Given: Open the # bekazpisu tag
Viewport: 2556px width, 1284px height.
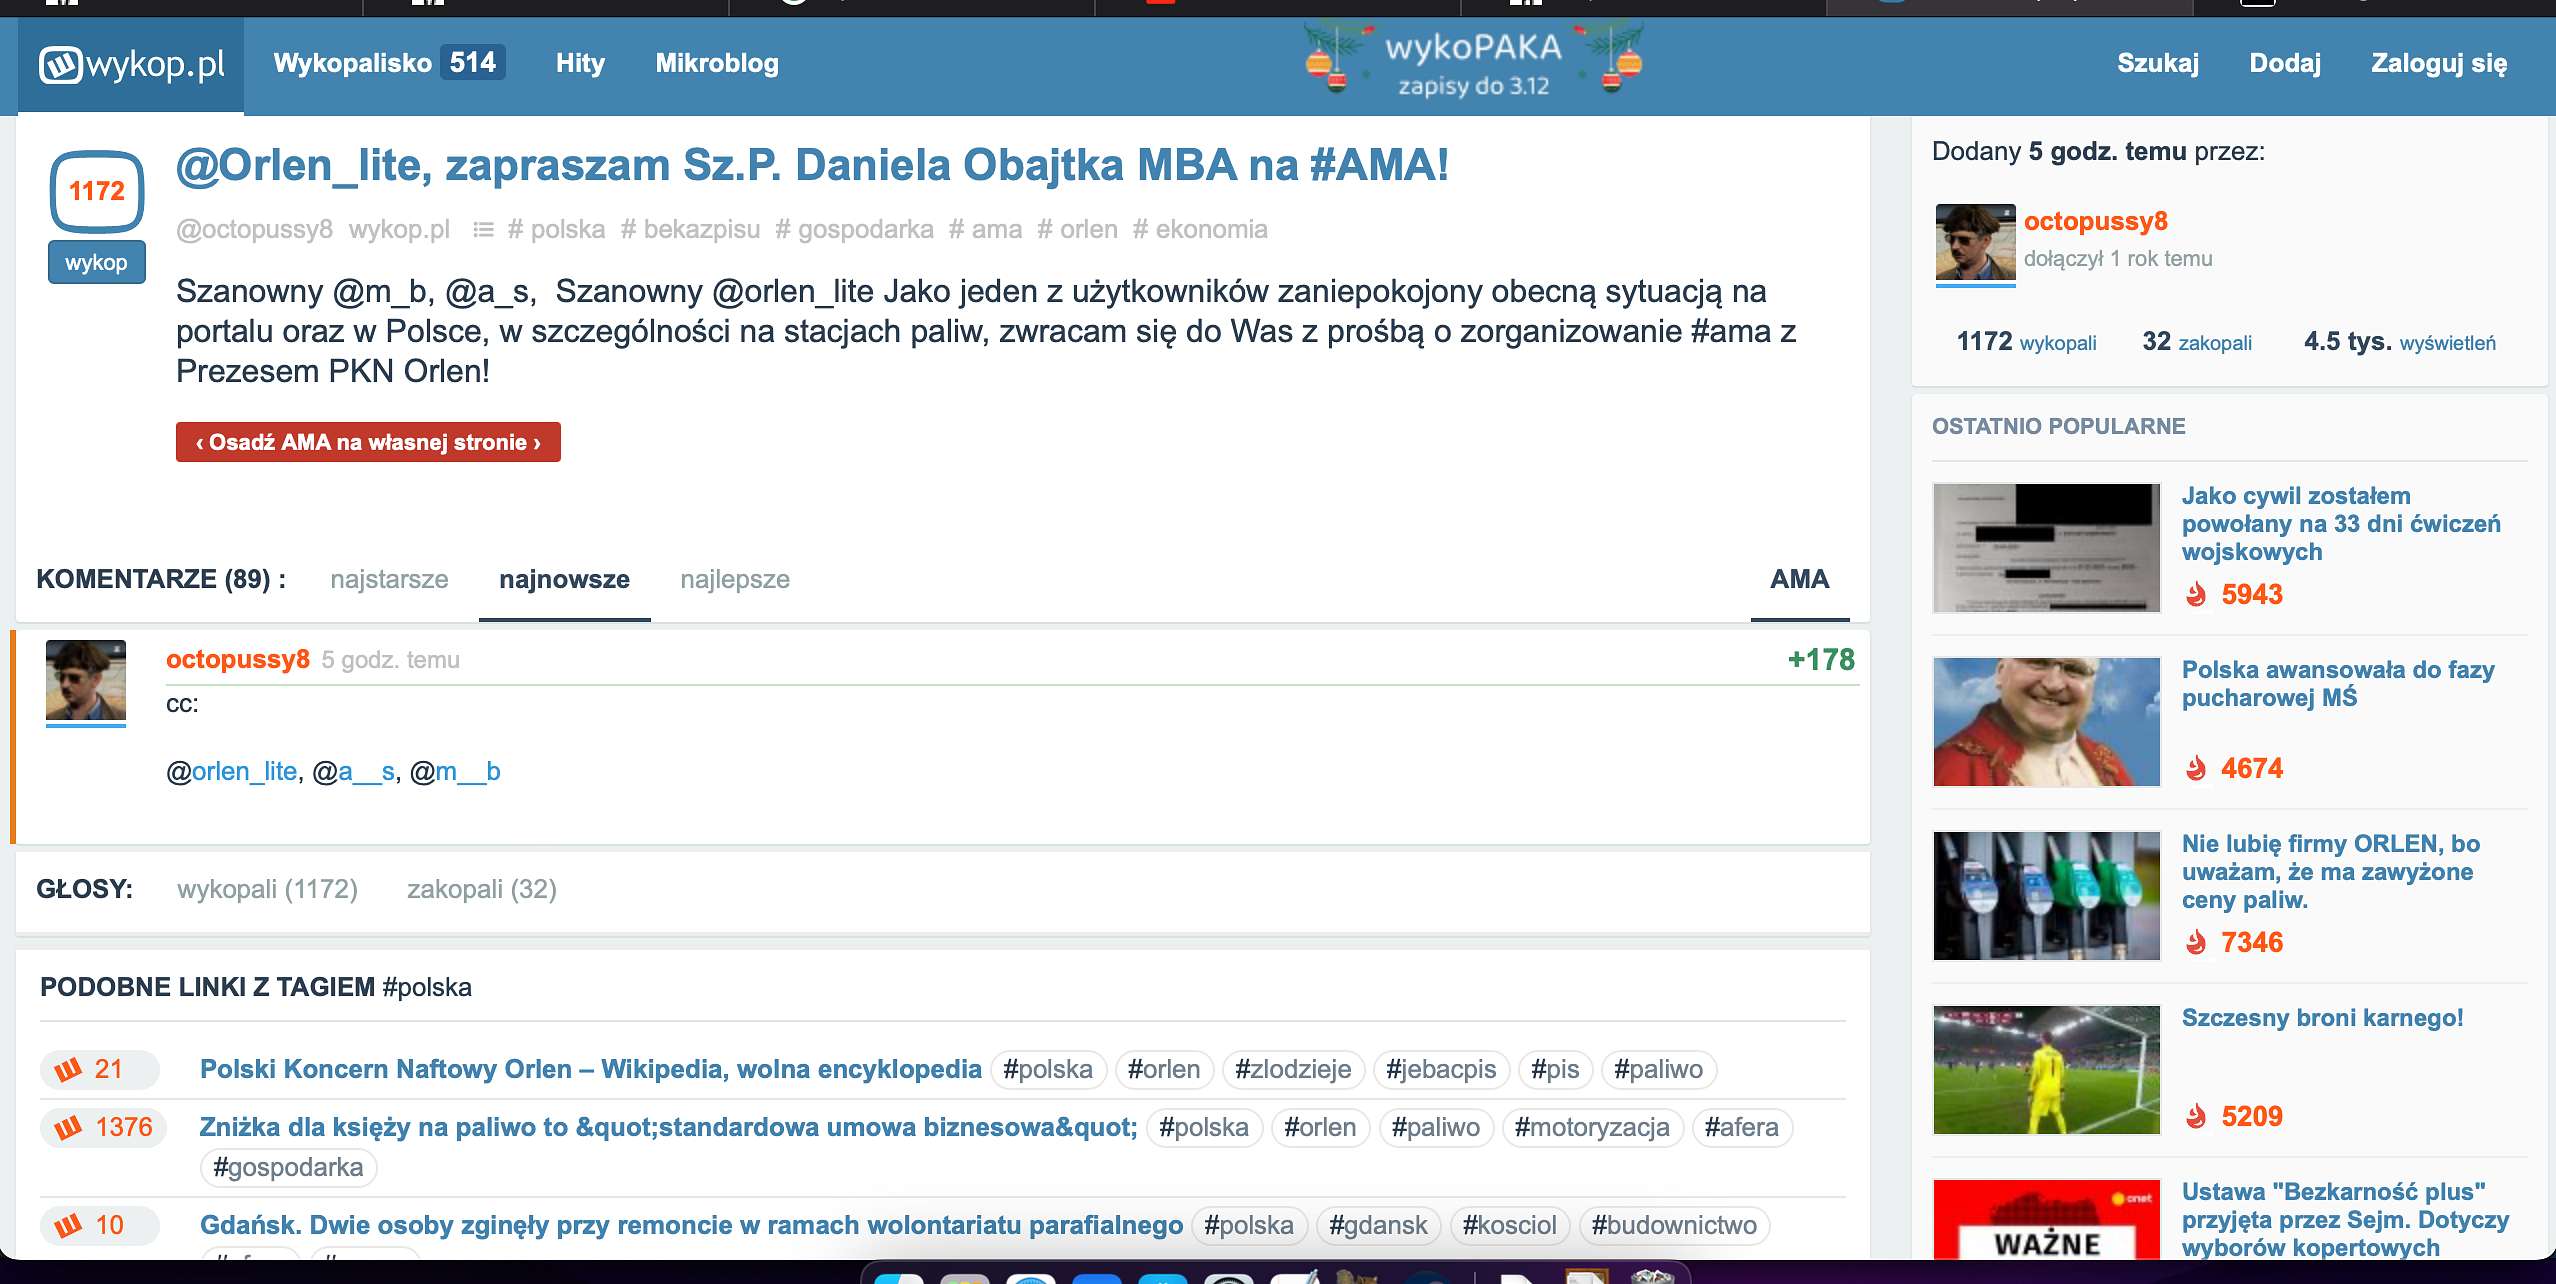Looking at the screenshot, I should (690, 229).
